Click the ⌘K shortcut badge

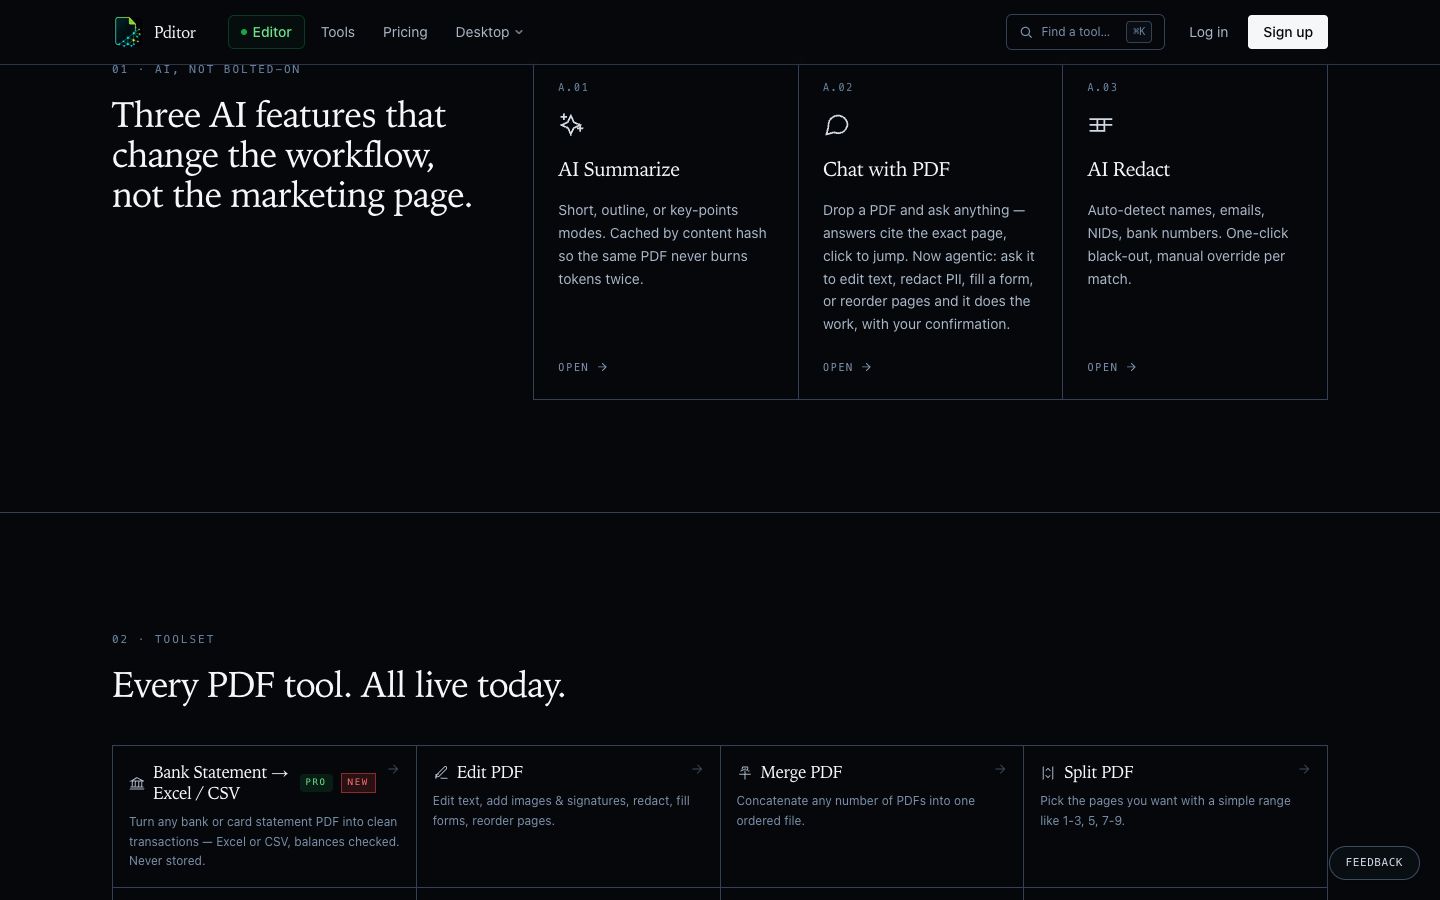click(1139, 32)
